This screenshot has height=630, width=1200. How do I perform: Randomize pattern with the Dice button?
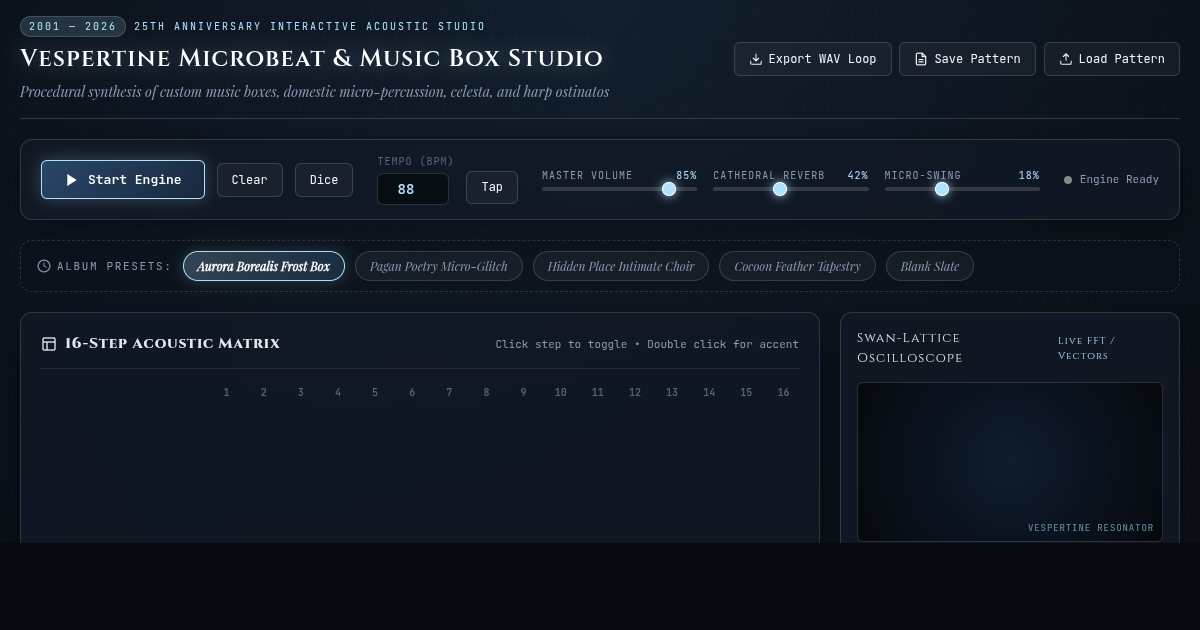pos(324,180)
